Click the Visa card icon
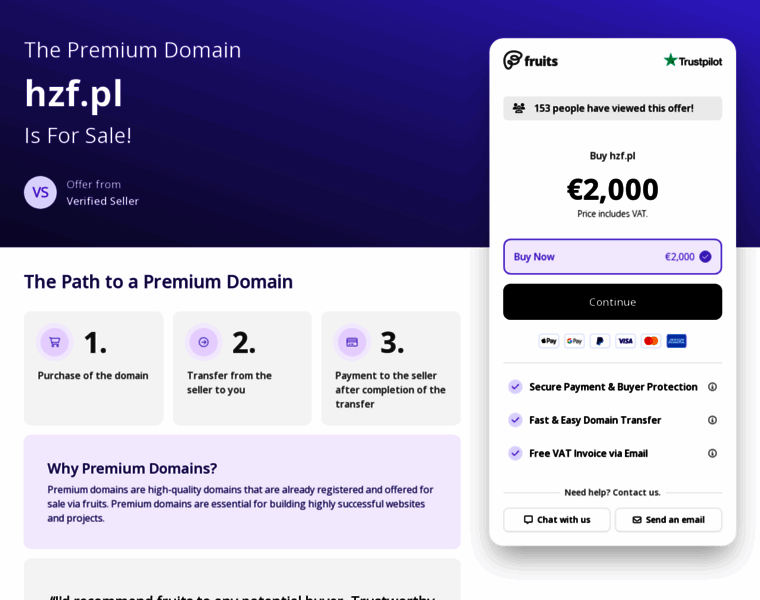Screen dimensions: 760x600 625,341
